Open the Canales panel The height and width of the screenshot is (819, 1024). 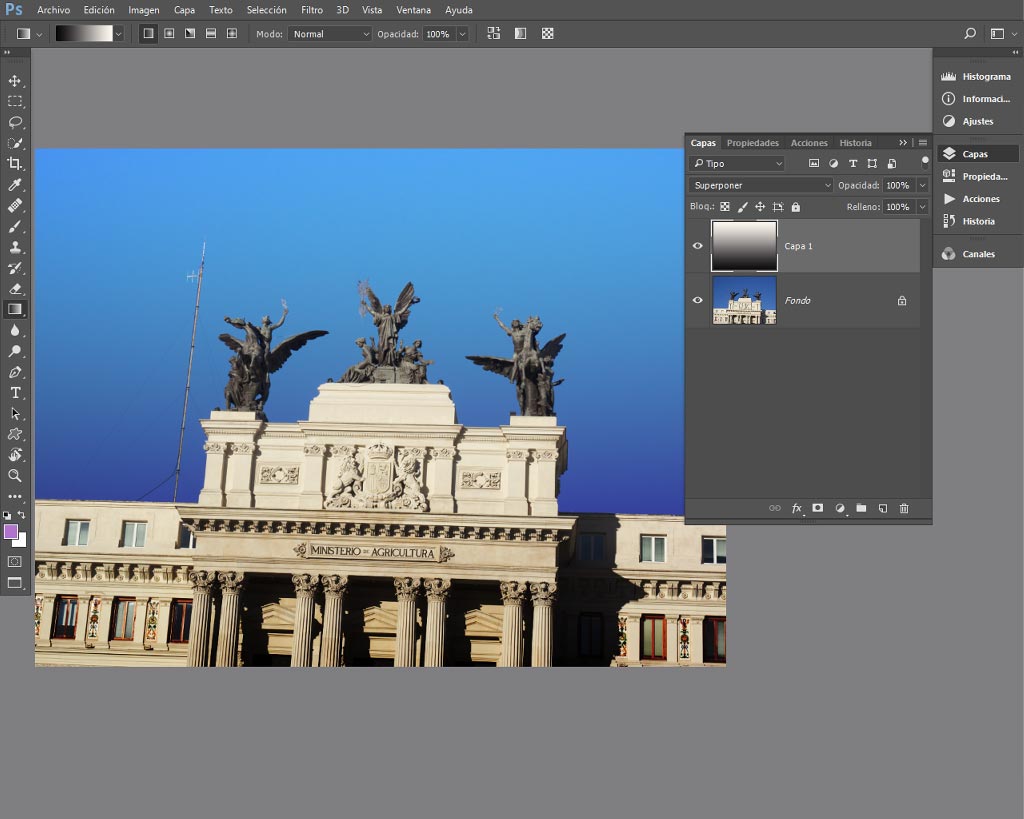(977, 254)
